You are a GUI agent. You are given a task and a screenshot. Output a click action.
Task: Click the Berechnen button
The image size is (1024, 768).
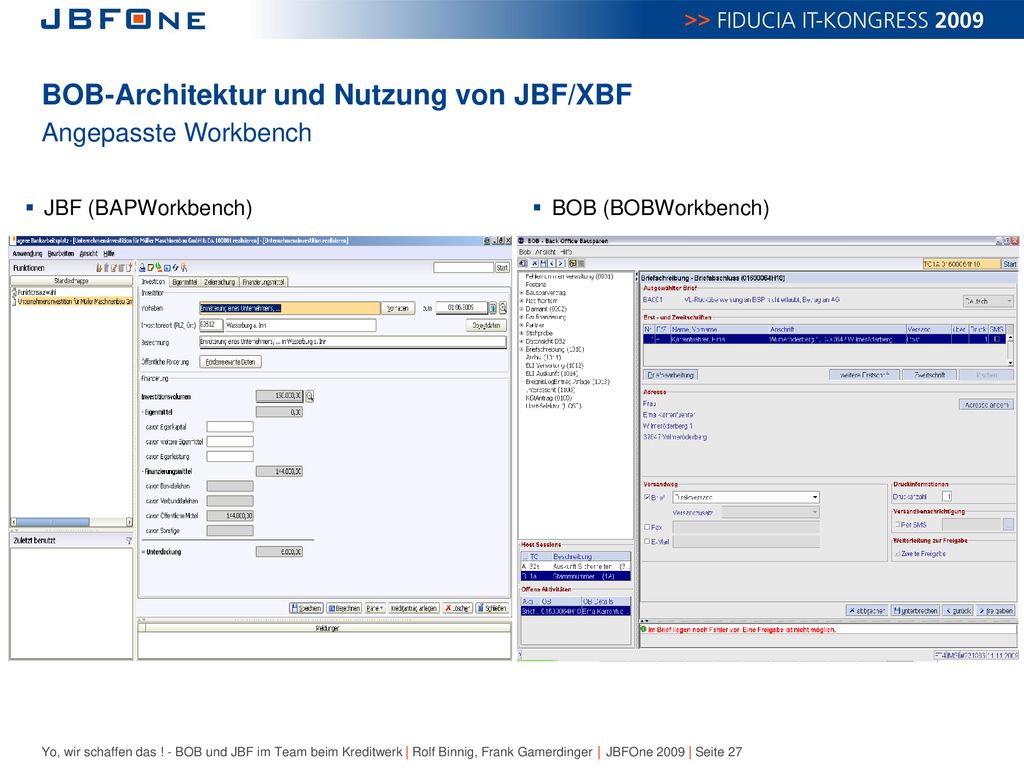pos(344,608)
